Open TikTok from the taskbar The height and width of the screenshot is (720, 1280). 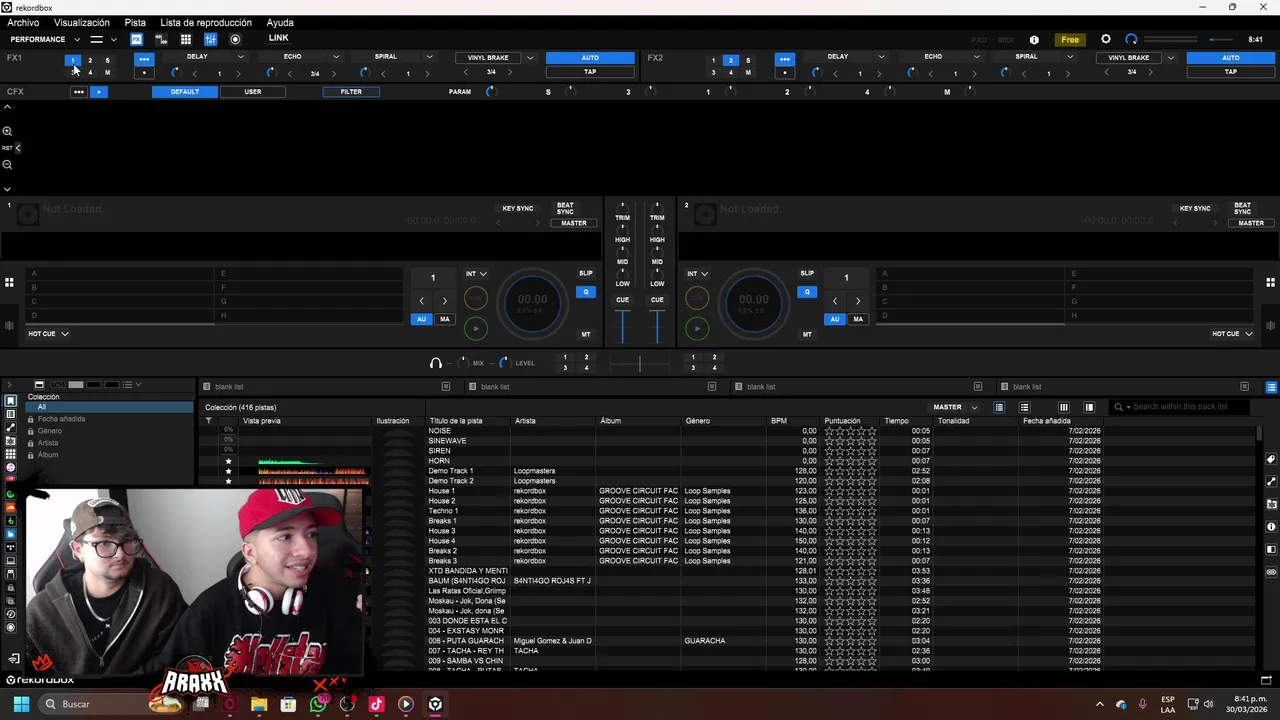(376, 704)
